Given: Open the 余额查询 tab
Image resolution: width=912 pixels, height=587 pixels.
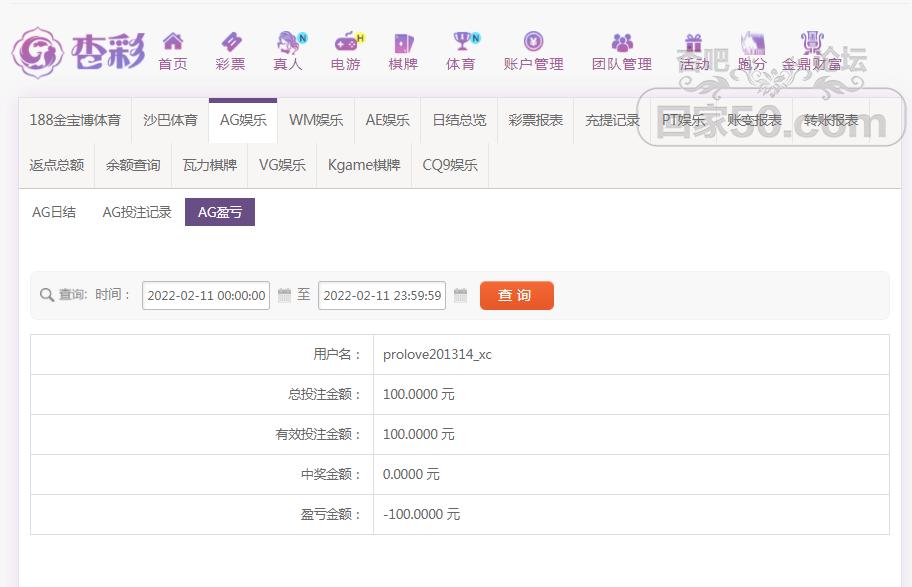Looking at the screenshot, I should [133, 166].
